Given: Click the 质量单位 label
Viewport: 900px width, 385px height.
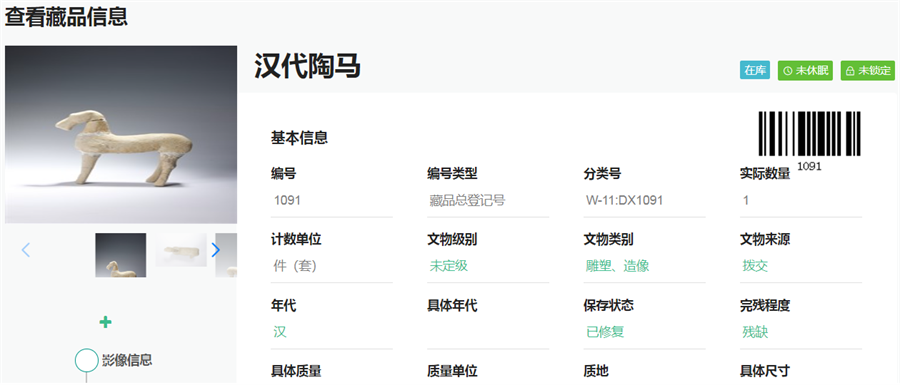Looking at the screenshot, I should pyautogui.click(x=452, y=372).
